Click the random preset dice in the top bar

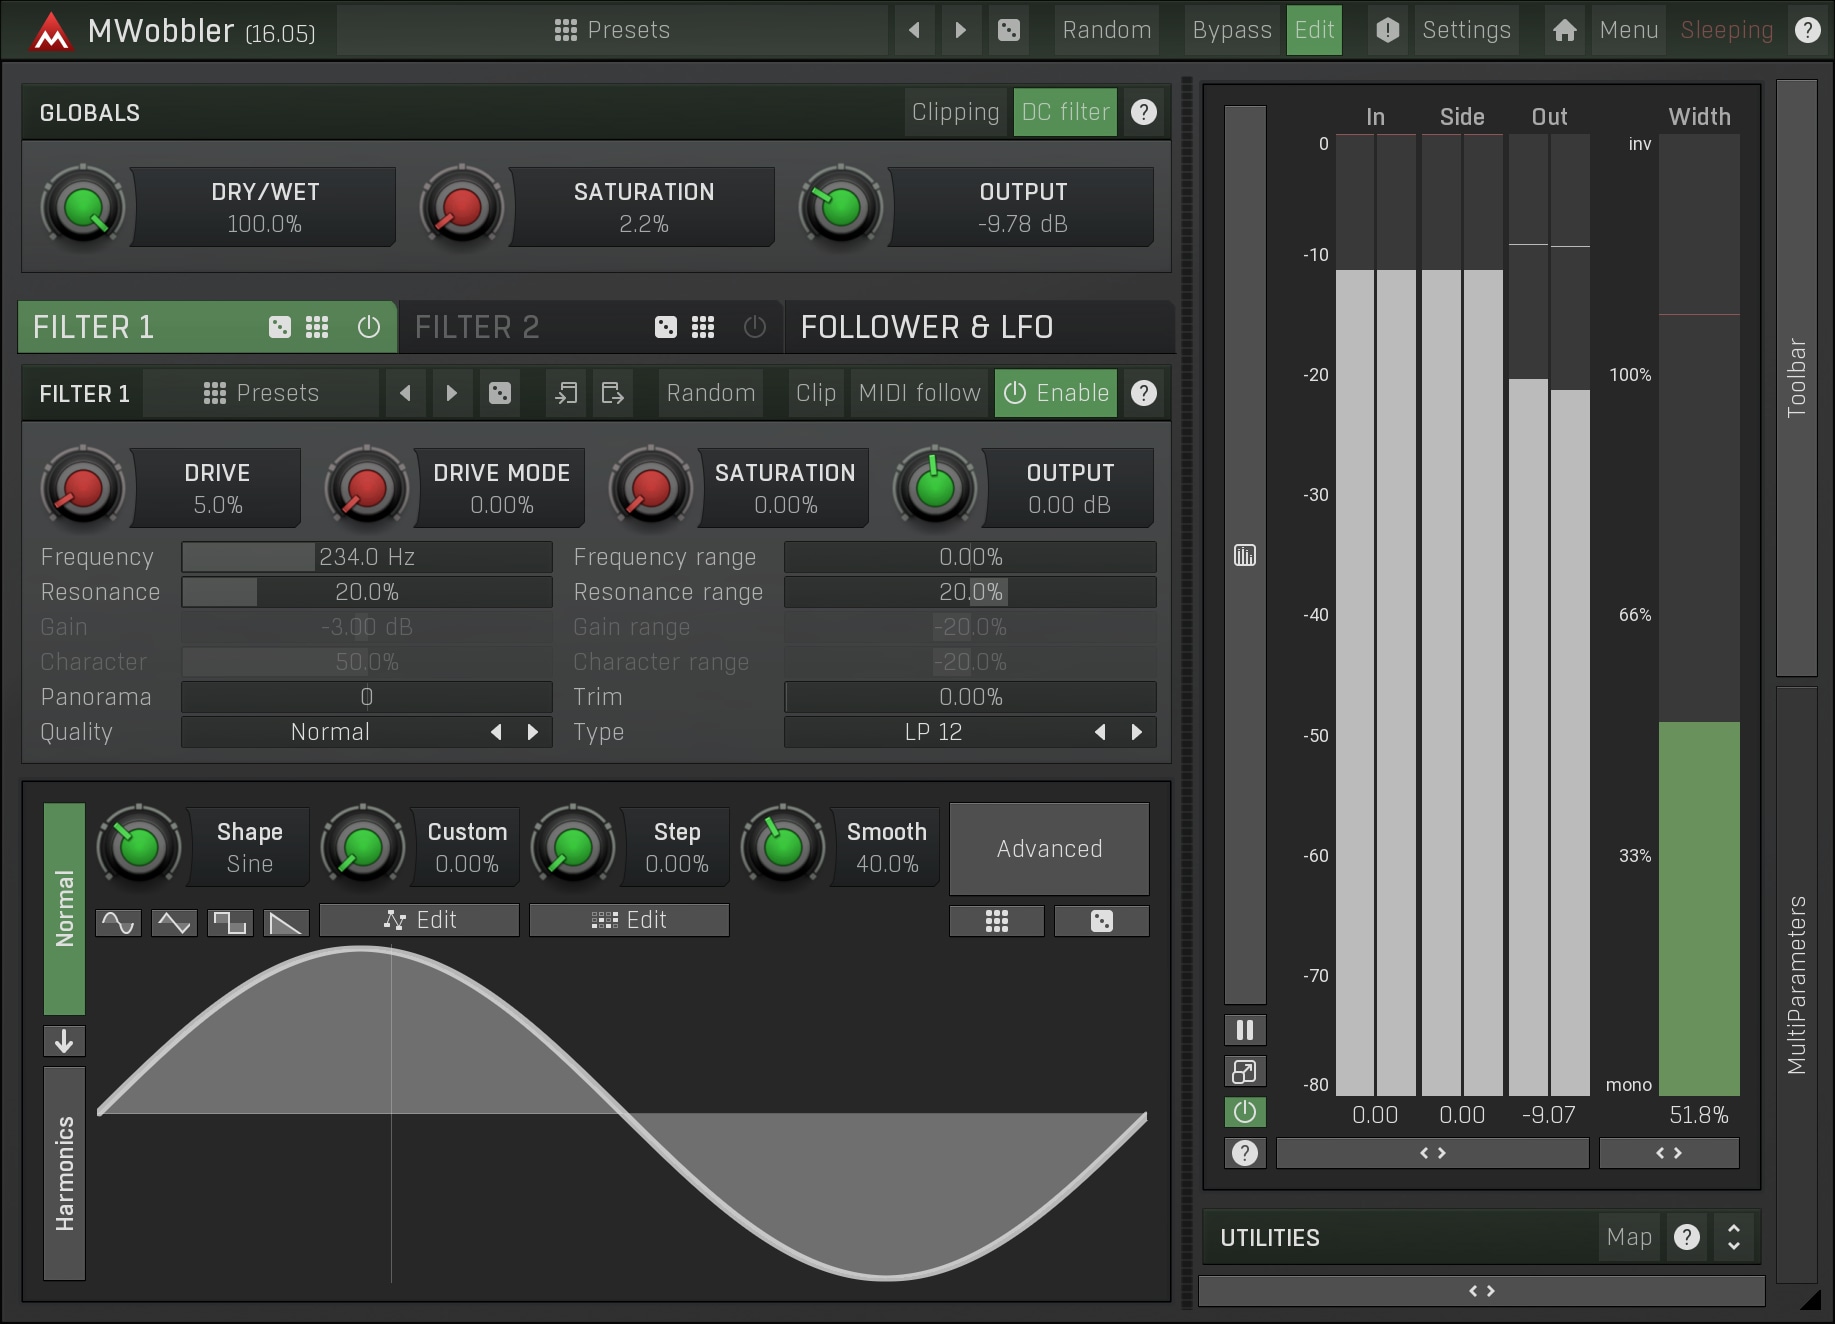pos(1009,30)
